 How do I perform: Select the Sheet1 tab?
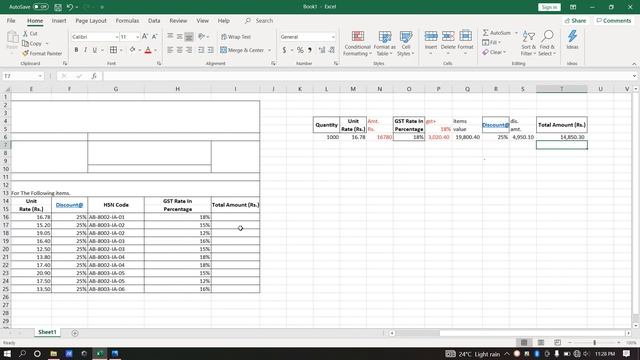coord(47,332)
